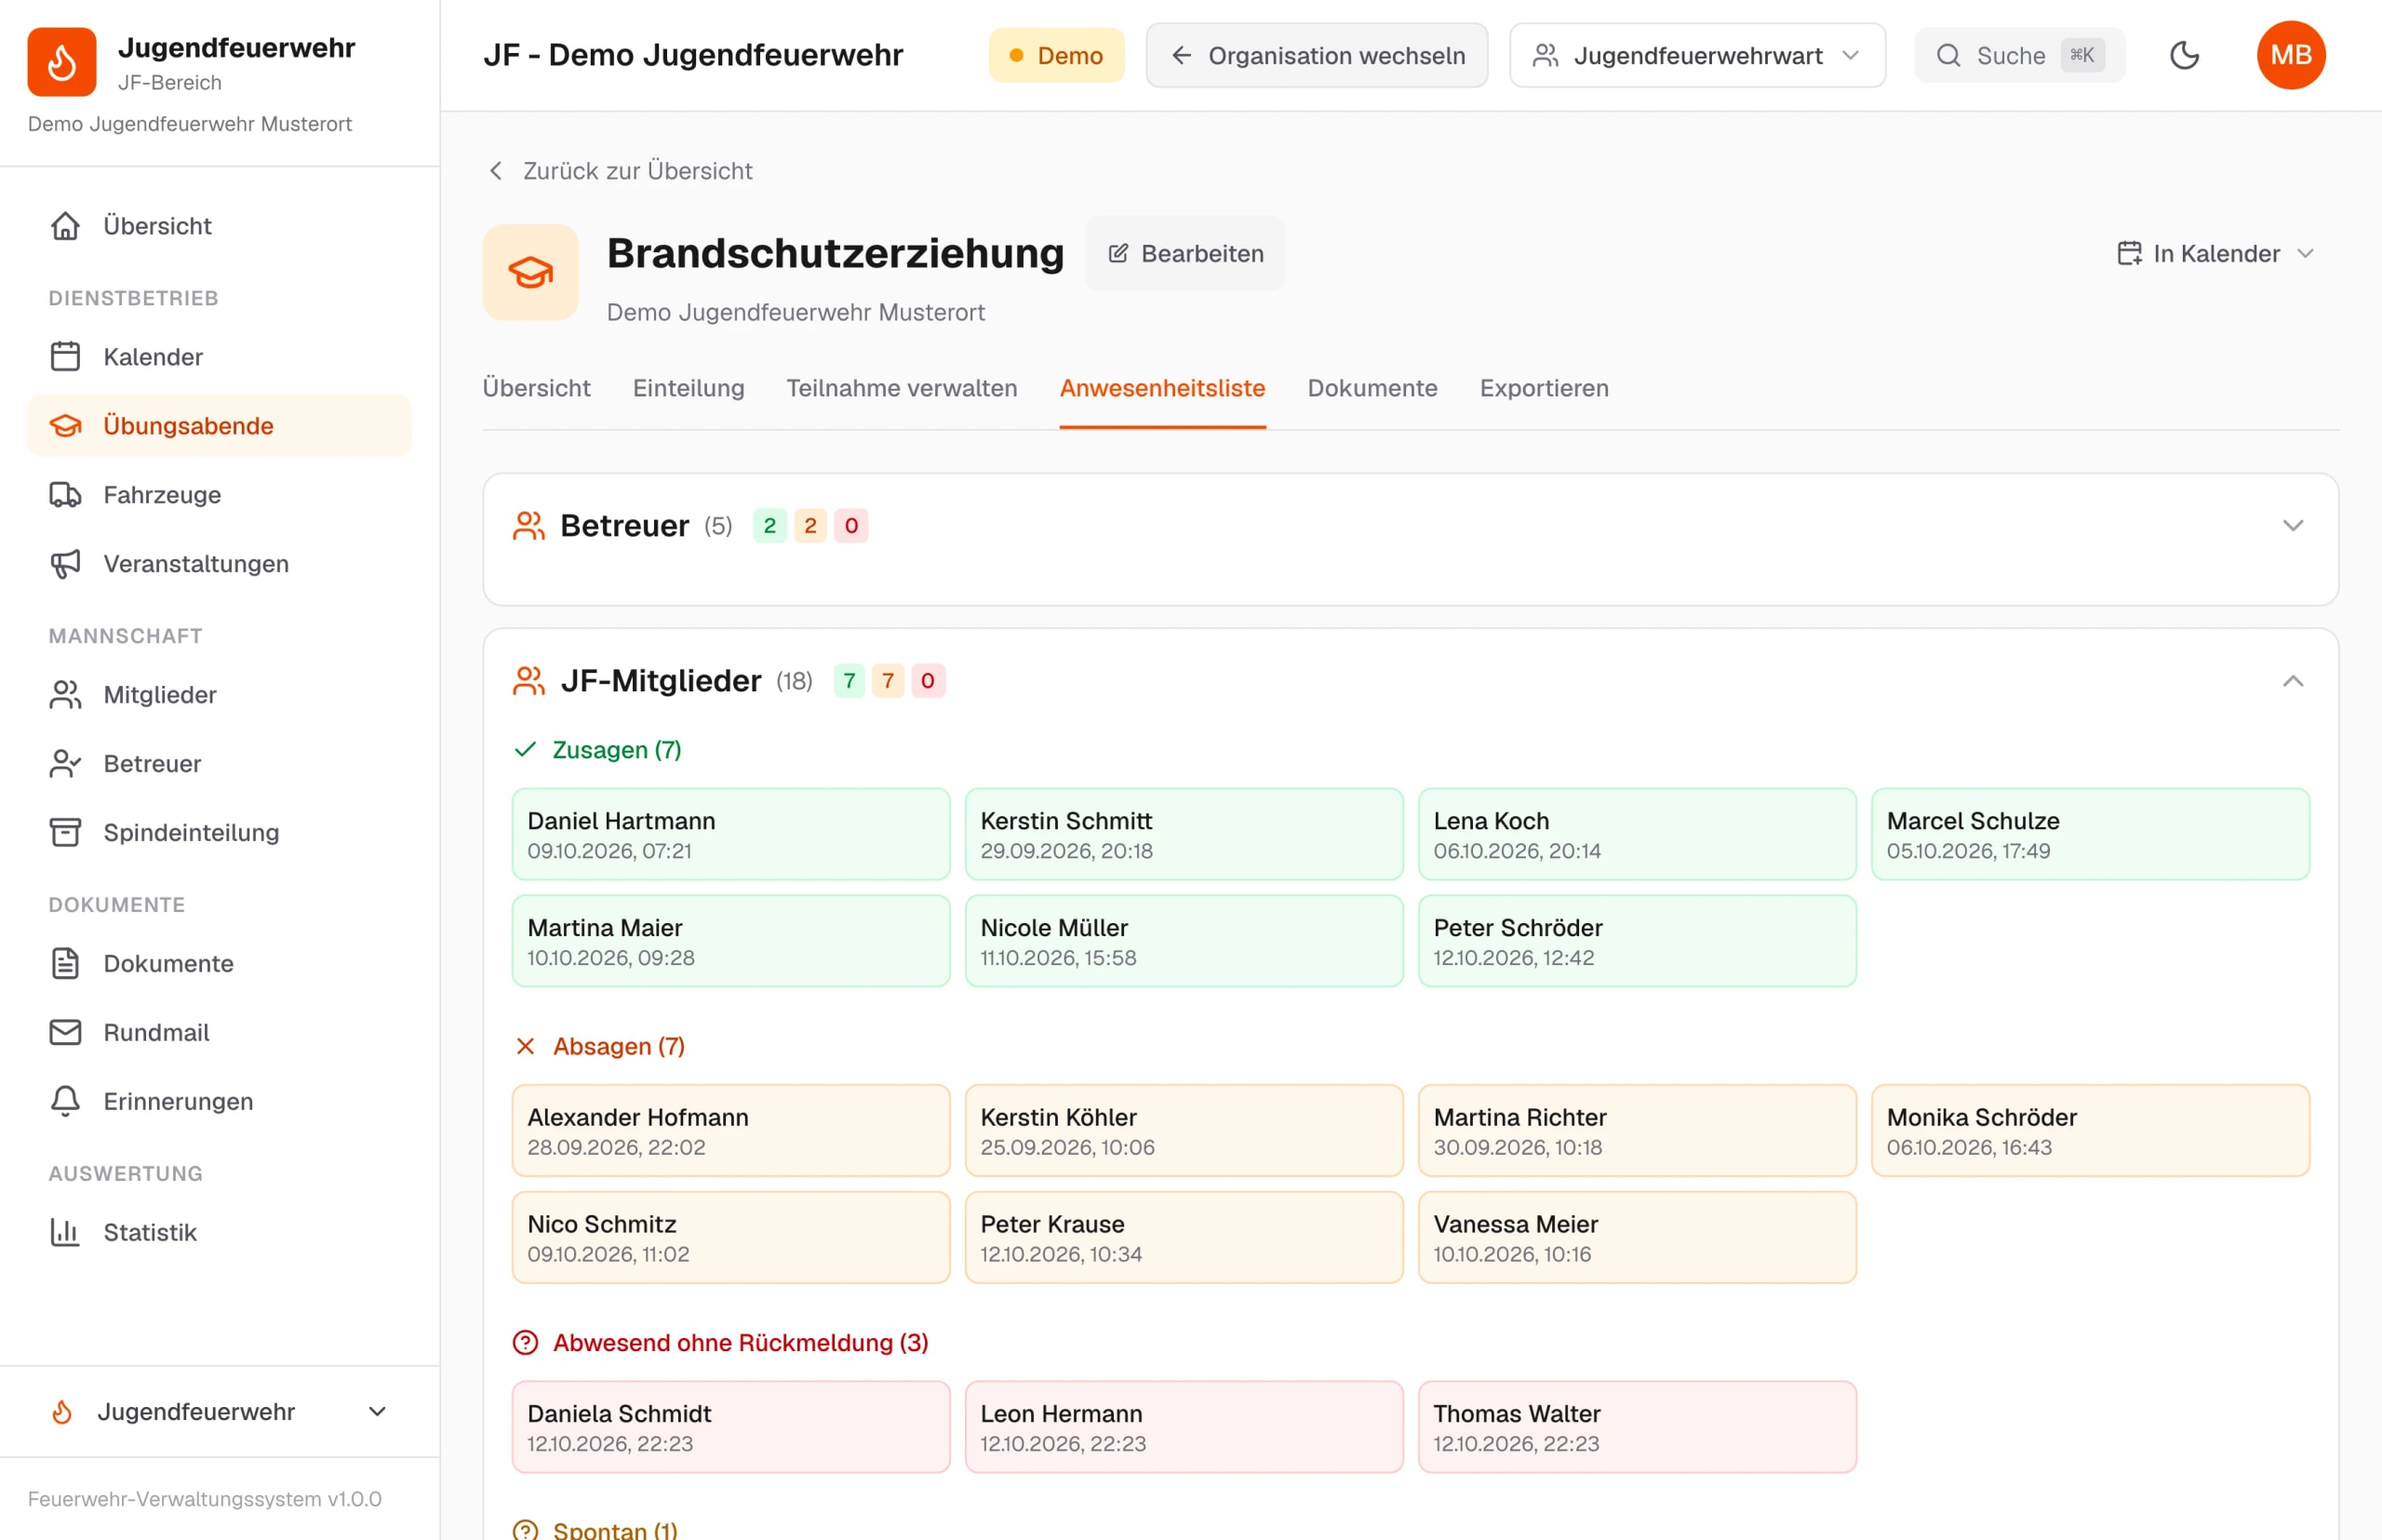The image size is (2382, 1540).
Task: Select Kerstin Schmitt card
Action: click(1183, 834)
